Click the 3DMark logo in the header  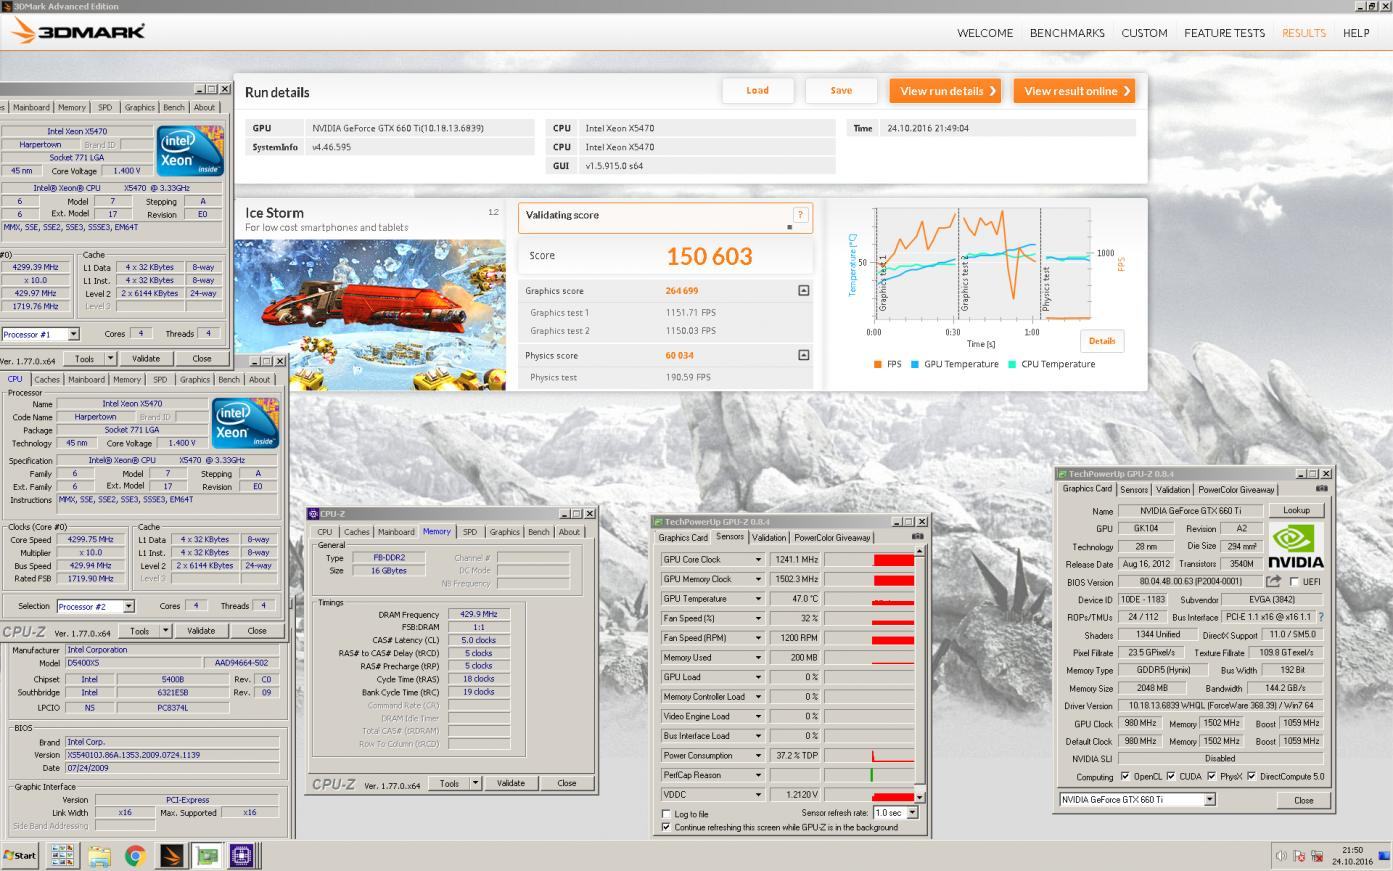pyautogui.click(x=78, y=32)
